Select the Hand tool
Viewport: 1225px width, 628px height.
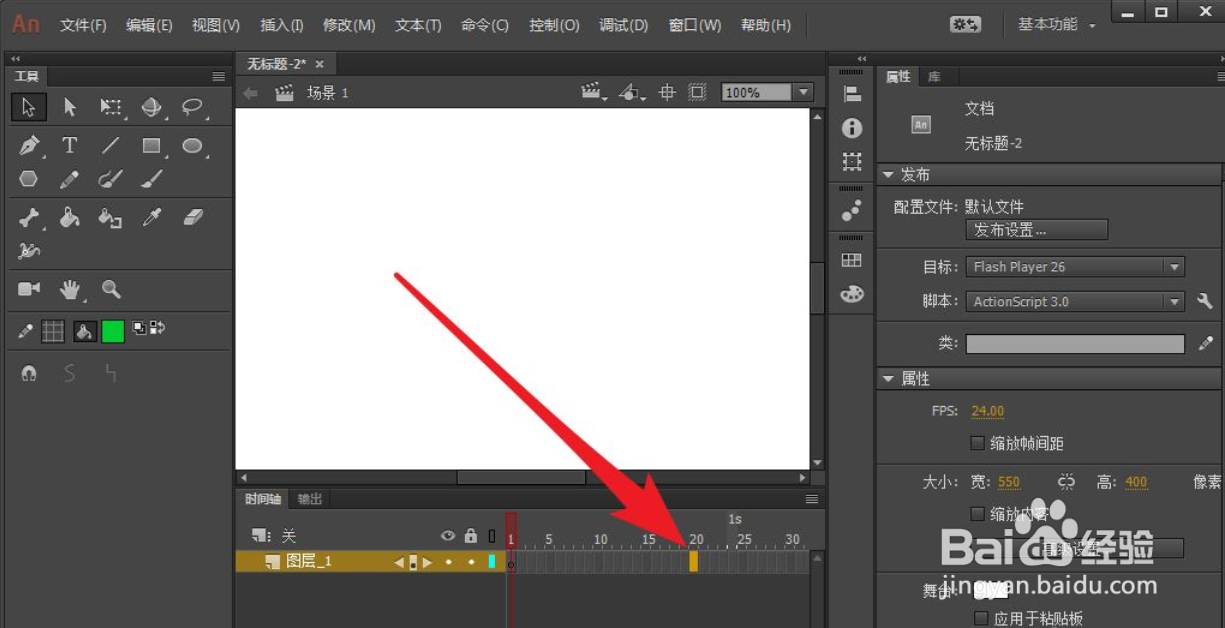point(70,289)
